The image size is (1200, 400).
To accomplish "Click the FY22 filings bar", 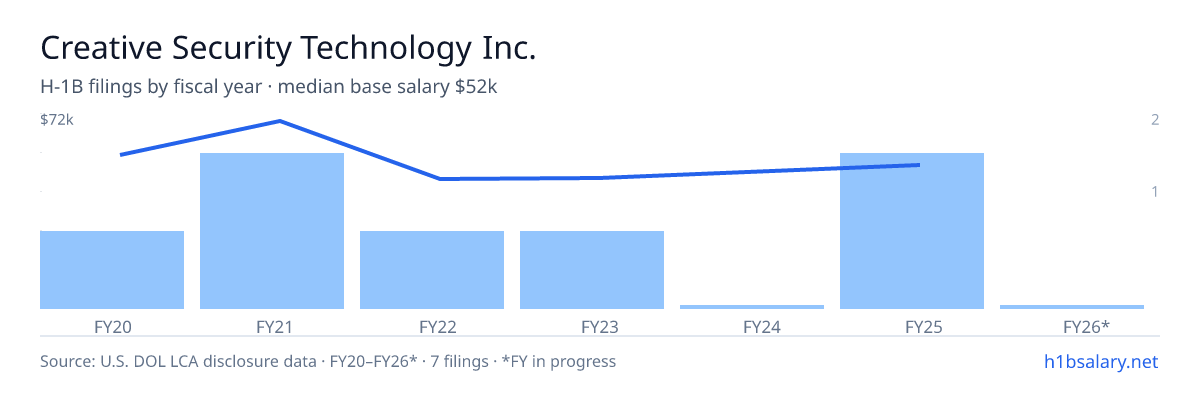I will pos(432,270).
